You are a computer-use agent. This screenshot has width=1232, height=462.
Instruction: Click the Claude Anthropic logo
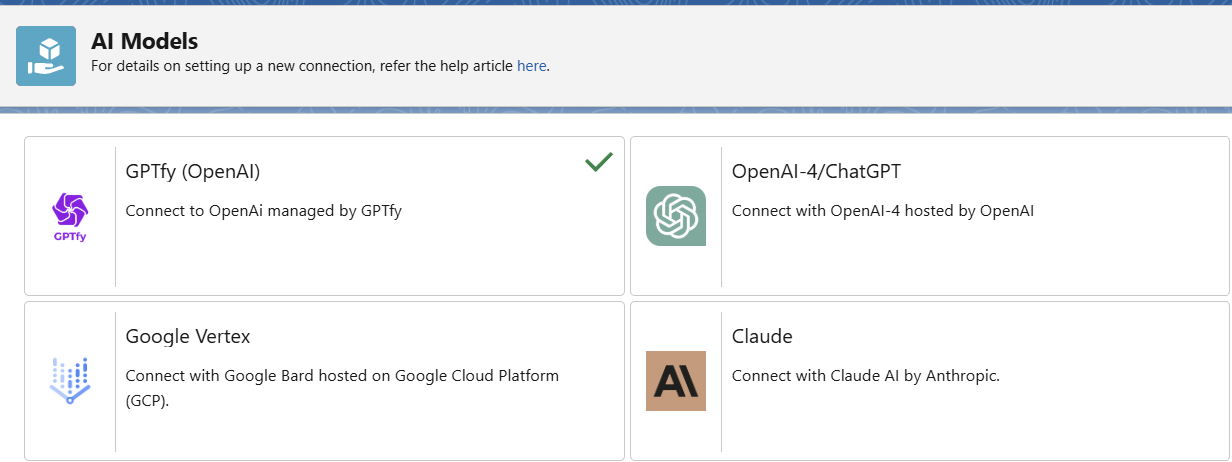(x=676, y=381)
